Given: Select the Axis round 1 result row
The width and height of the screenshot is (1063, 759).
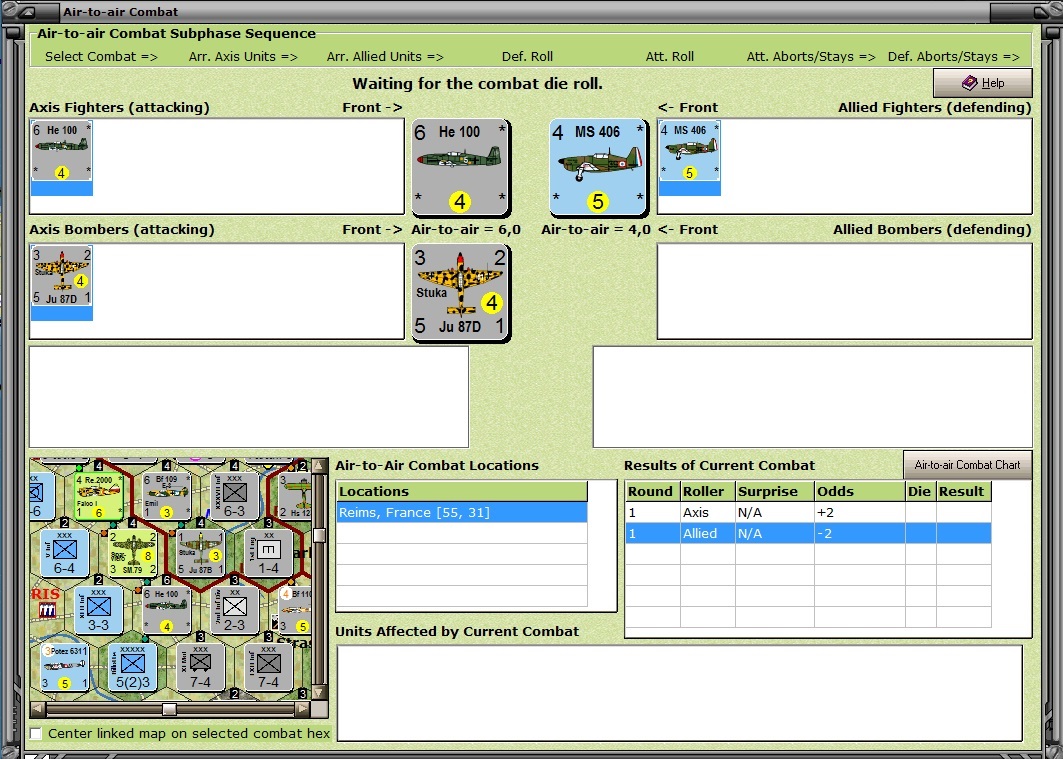Looking at the screenshot, I should 808,512.
